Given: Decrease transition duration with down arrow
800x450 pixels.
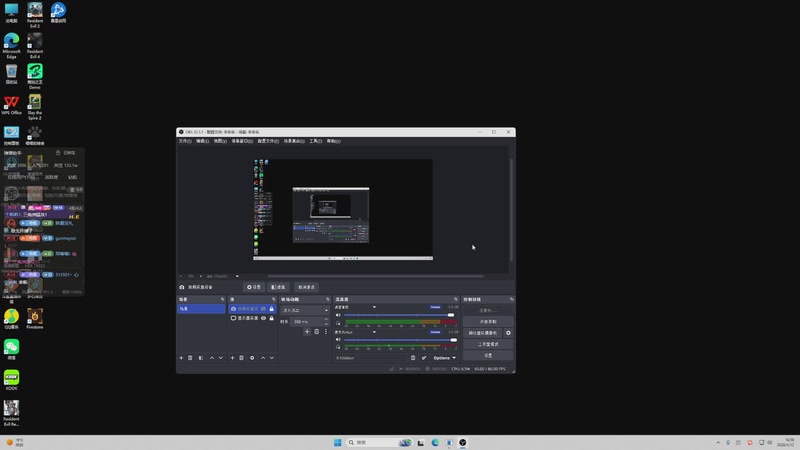Looking at the screenshot, I should (326, 324).
